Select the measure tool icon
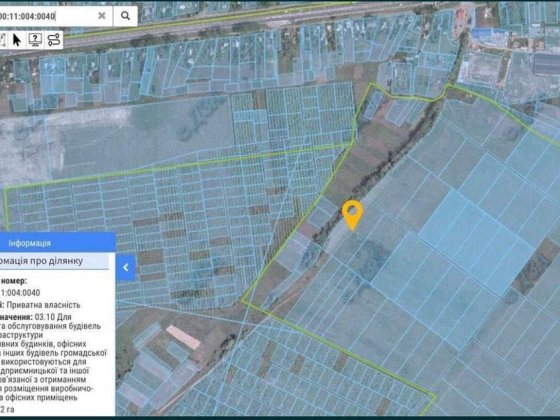560x420 pixels. coord(3,40)
